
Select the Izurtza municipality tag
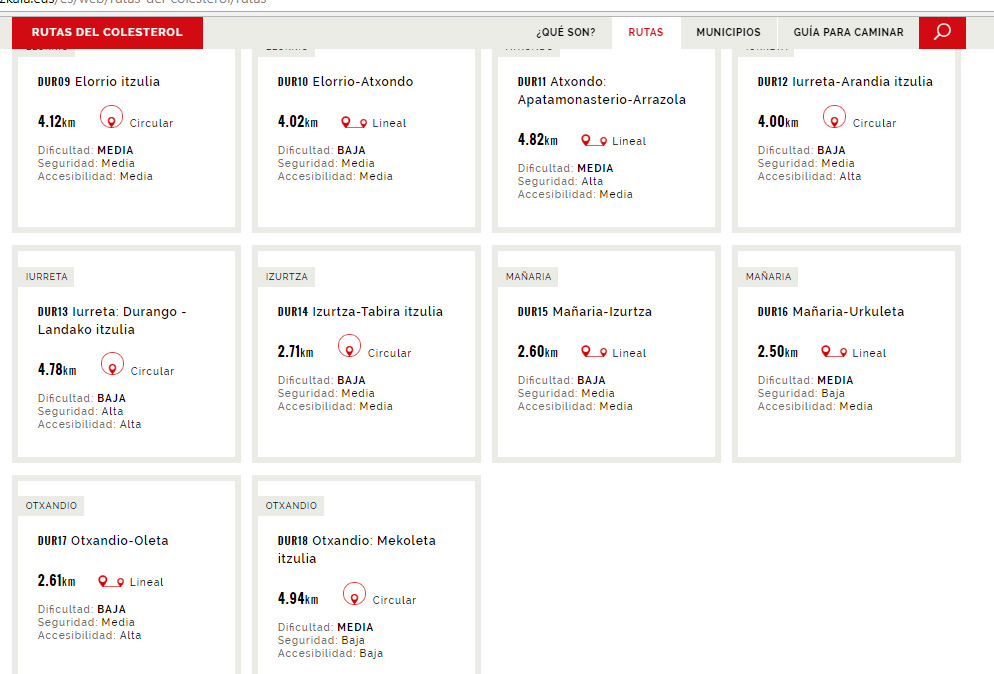point(287,276)
